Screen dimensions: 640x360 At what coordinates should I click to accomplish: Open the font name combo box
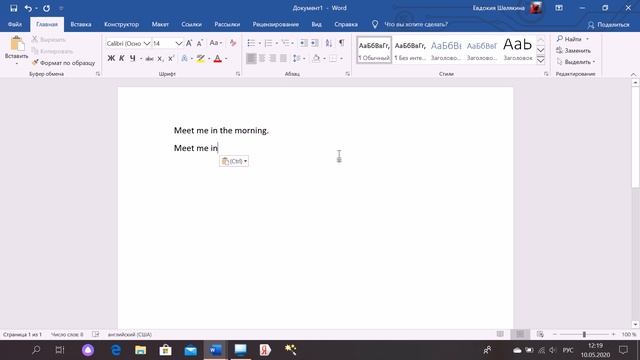tap(128, 43)
